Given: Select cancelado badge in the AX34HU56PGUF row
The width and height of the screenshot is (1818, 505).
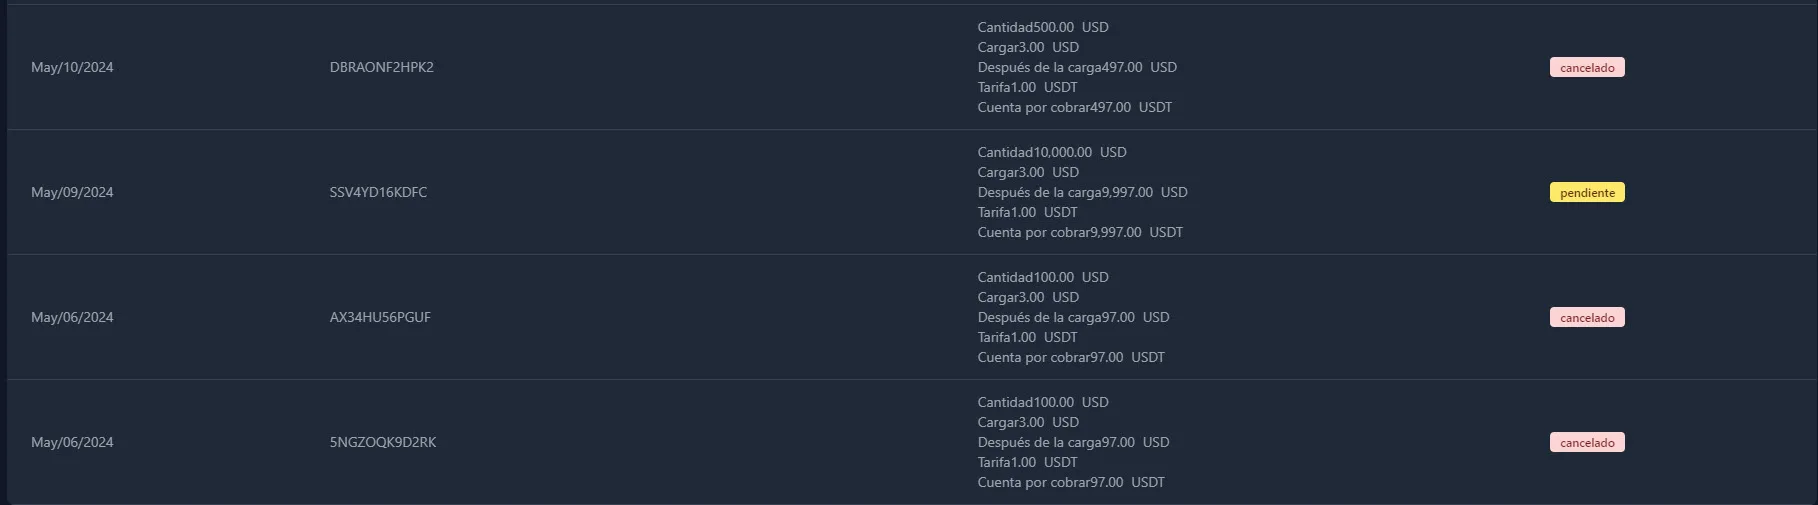Looking at the screenshot, I should pos(1587,317).
